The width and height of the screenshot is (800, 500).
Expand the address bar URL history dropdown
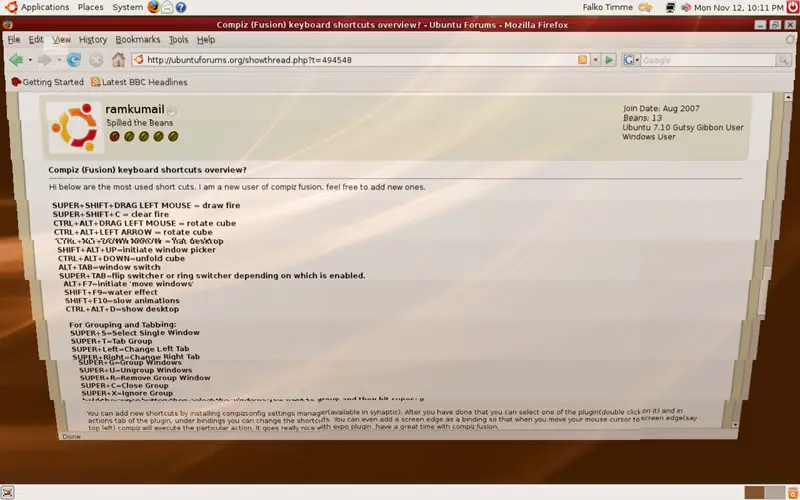point(595,60)
